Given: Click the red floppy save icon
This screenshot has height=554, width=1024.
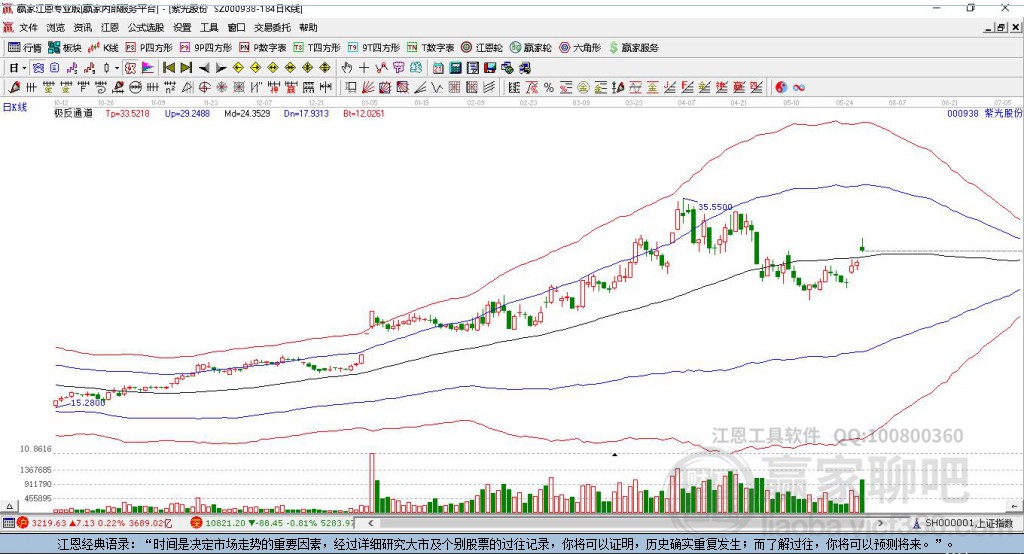Looking at the screenshot, I should coord(490,68).
